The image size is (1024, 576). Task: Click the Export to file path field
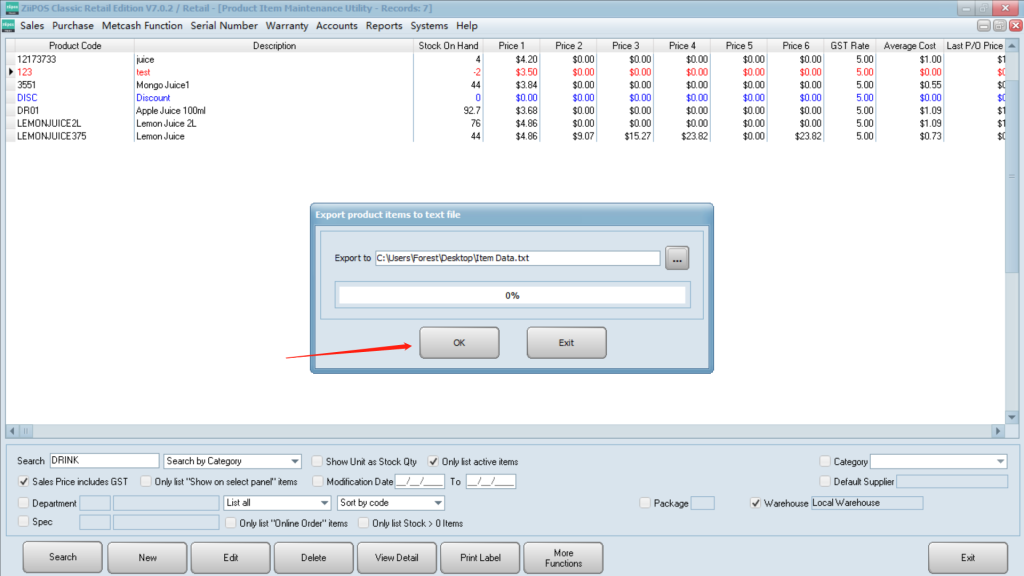(517, 258)
